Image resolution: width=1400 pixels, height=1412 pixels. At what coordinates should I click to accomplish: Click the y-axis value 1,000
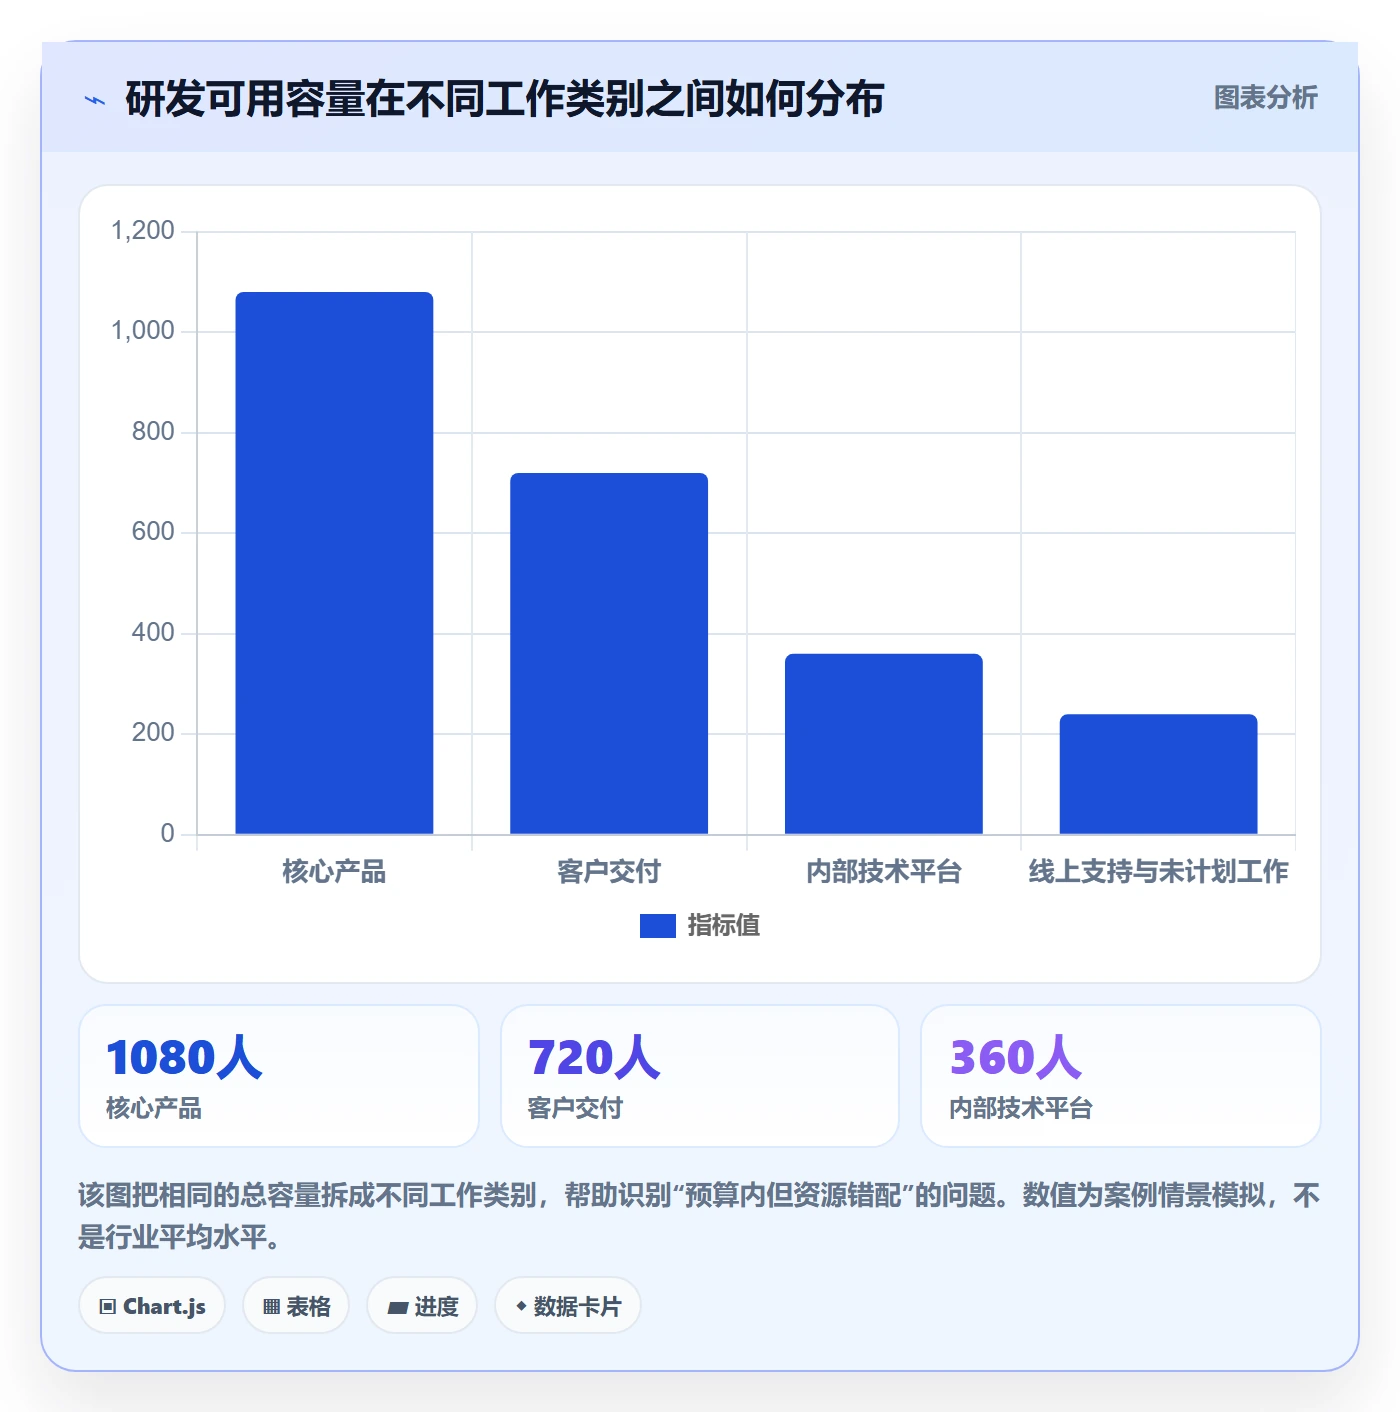(x=143, y=331)
